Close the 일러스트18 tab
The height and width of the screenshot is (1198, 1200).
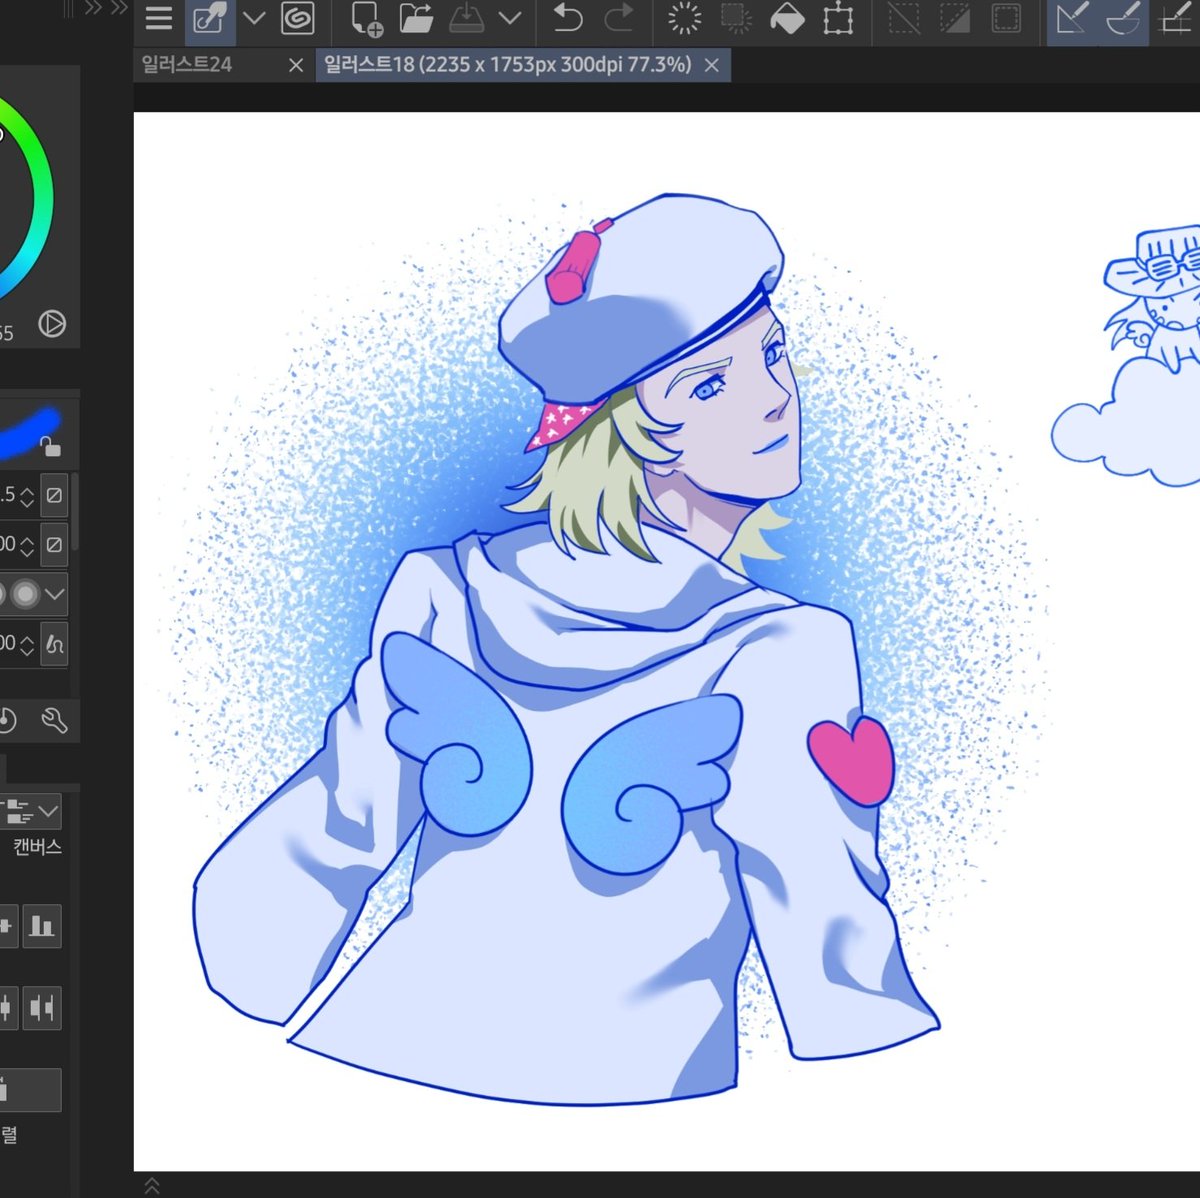click(x=712, y=66)
